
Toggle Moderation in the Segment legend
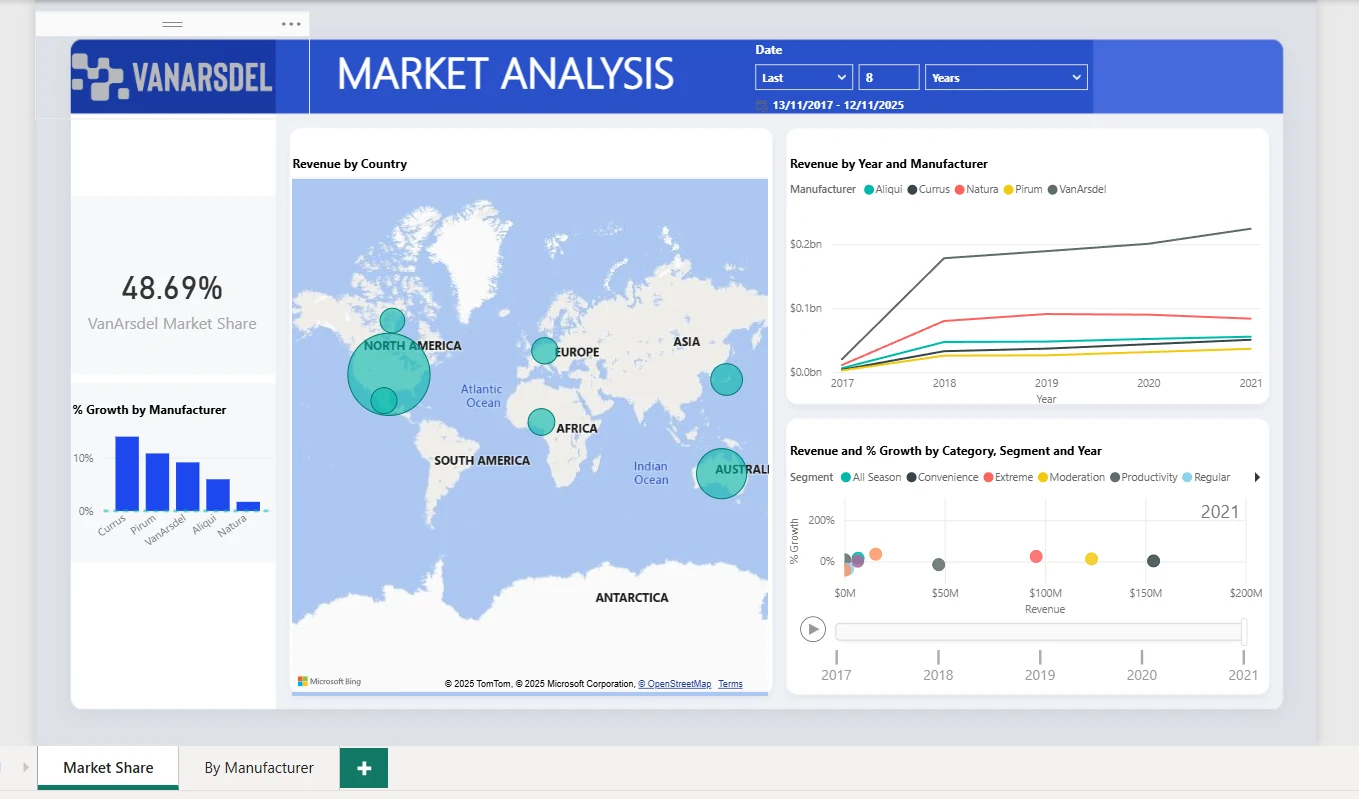point(1071,477)
